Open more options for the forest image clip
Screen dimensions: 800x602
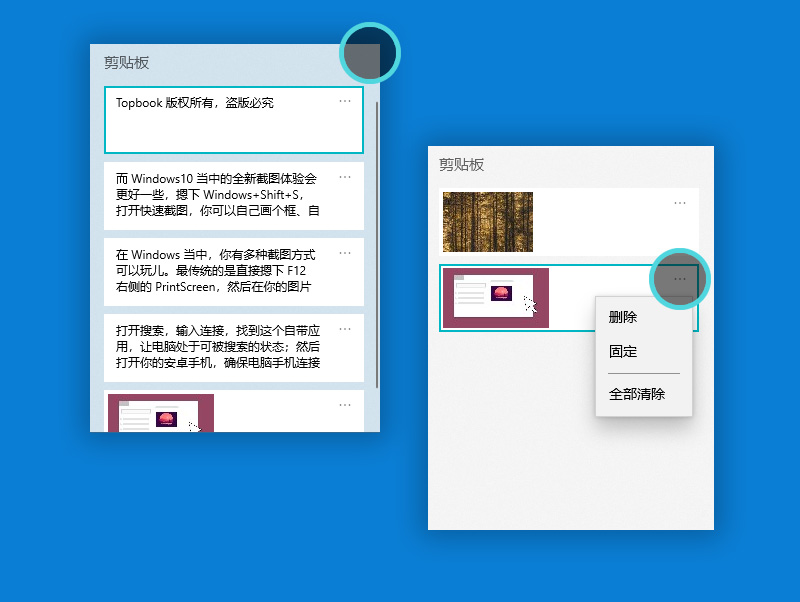click(680, 203)
